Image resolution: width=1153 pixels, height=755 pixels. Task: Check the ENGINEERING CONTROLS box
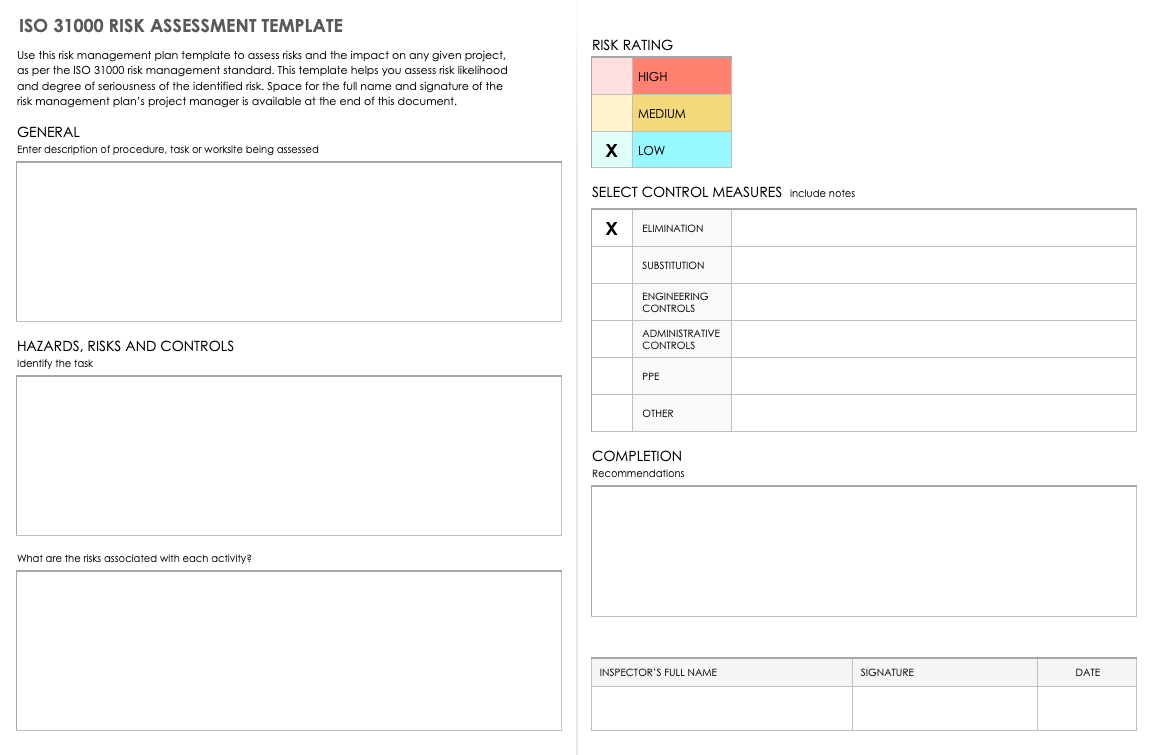pyautogui.click(x=612, y=302)
